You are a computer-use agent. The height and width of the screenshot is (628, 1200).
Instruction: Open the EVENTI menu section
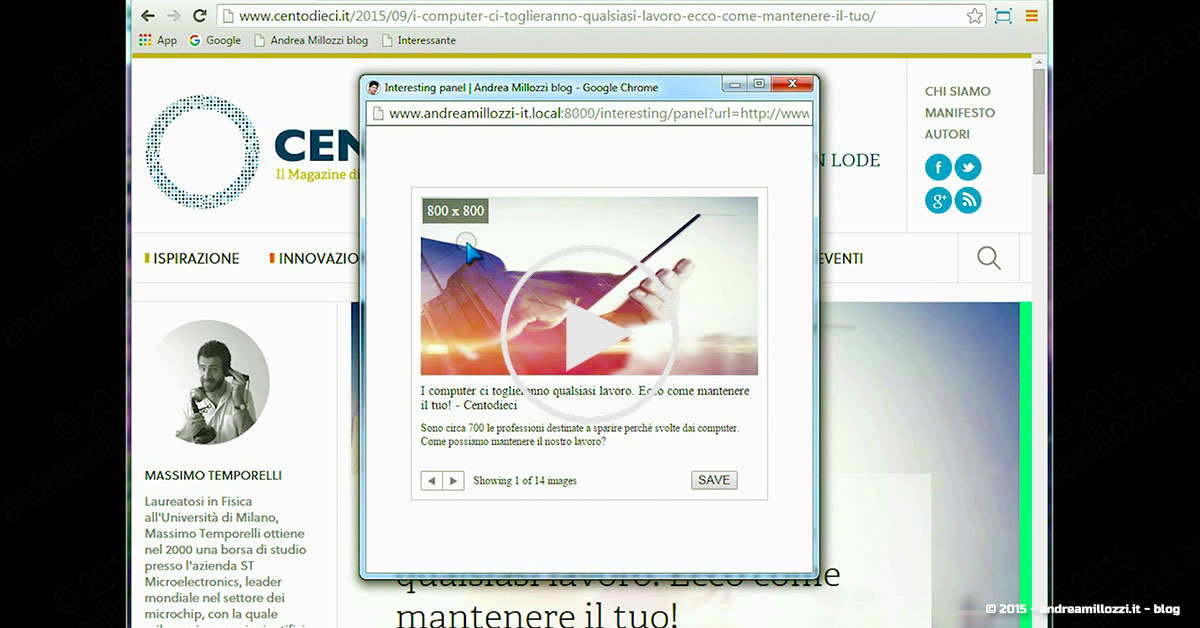tap(840, 258)
